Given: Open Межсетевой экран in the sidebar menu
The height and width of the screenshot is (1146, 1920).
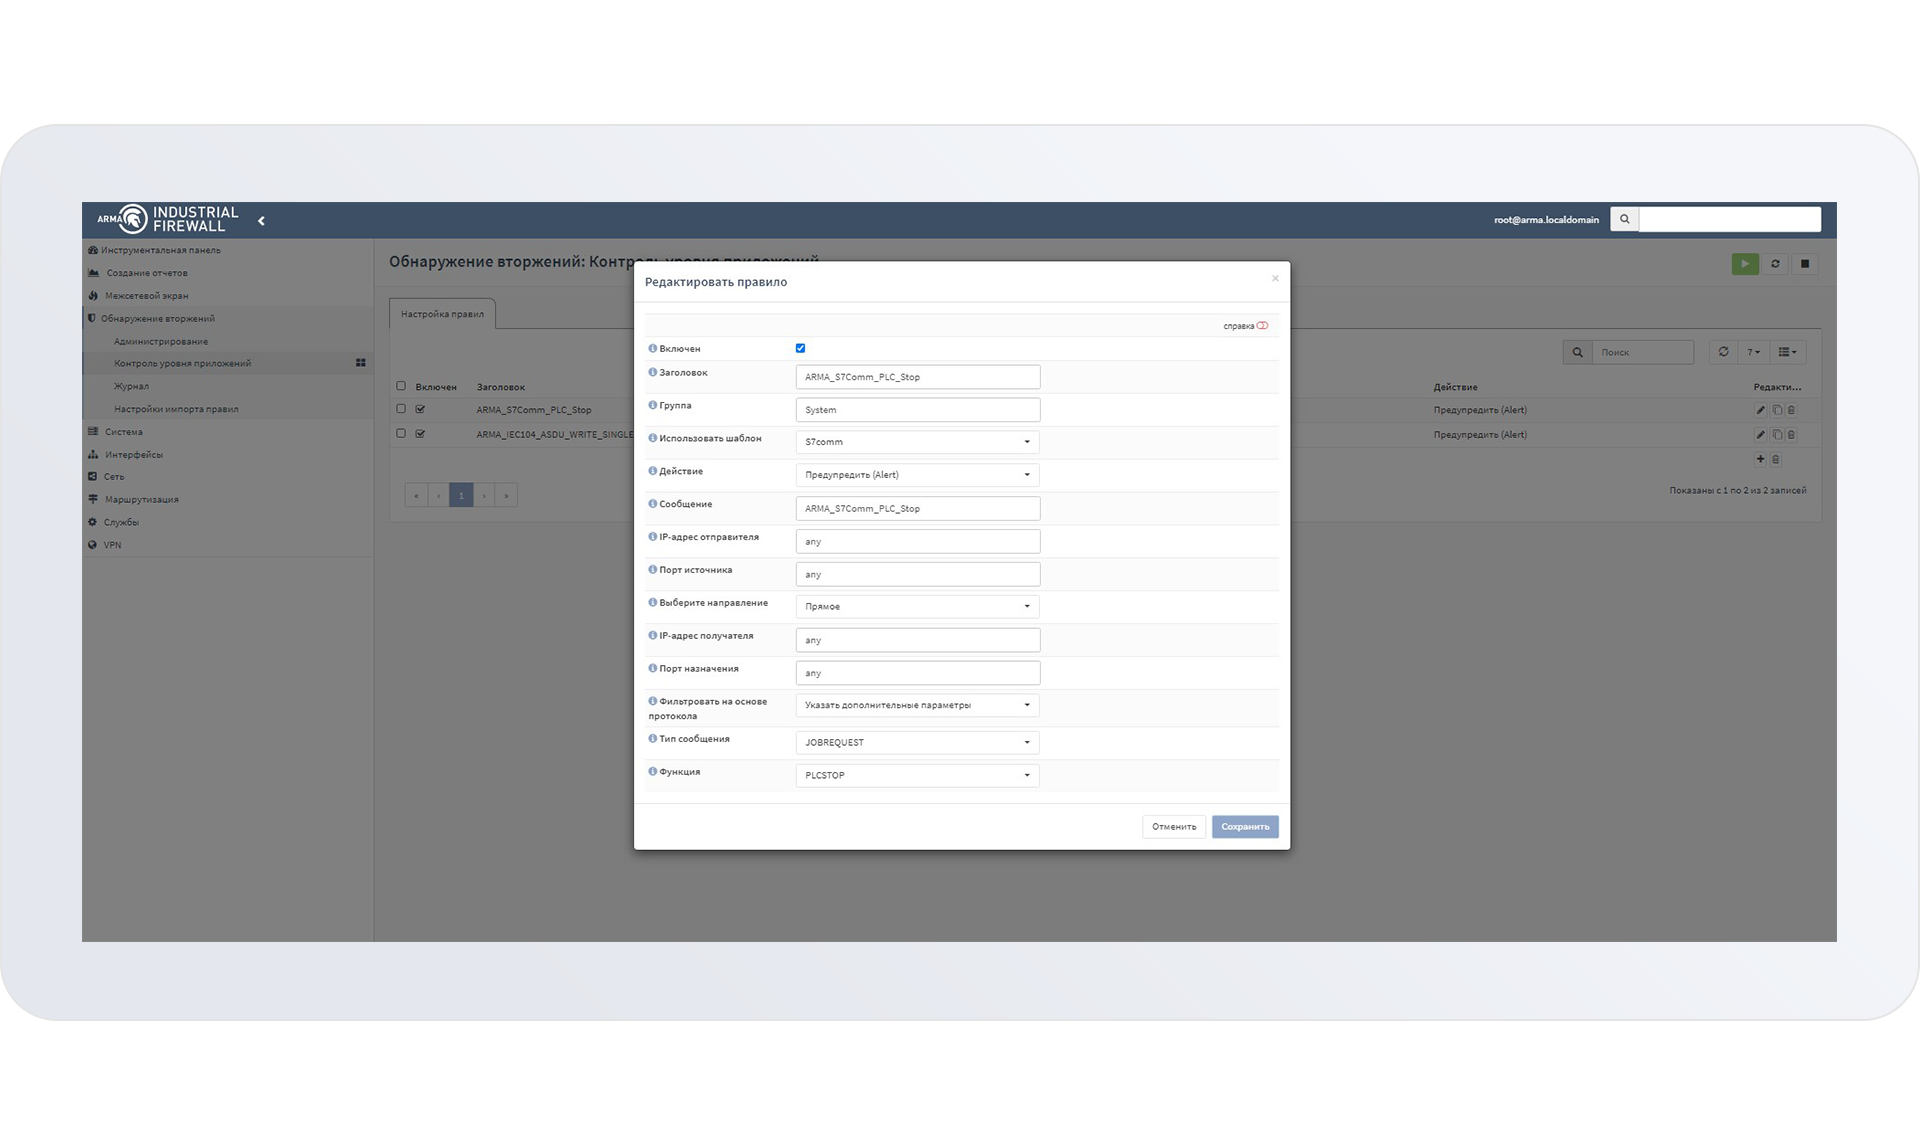Looking at the screenshot, I should (x=146, y=296).
